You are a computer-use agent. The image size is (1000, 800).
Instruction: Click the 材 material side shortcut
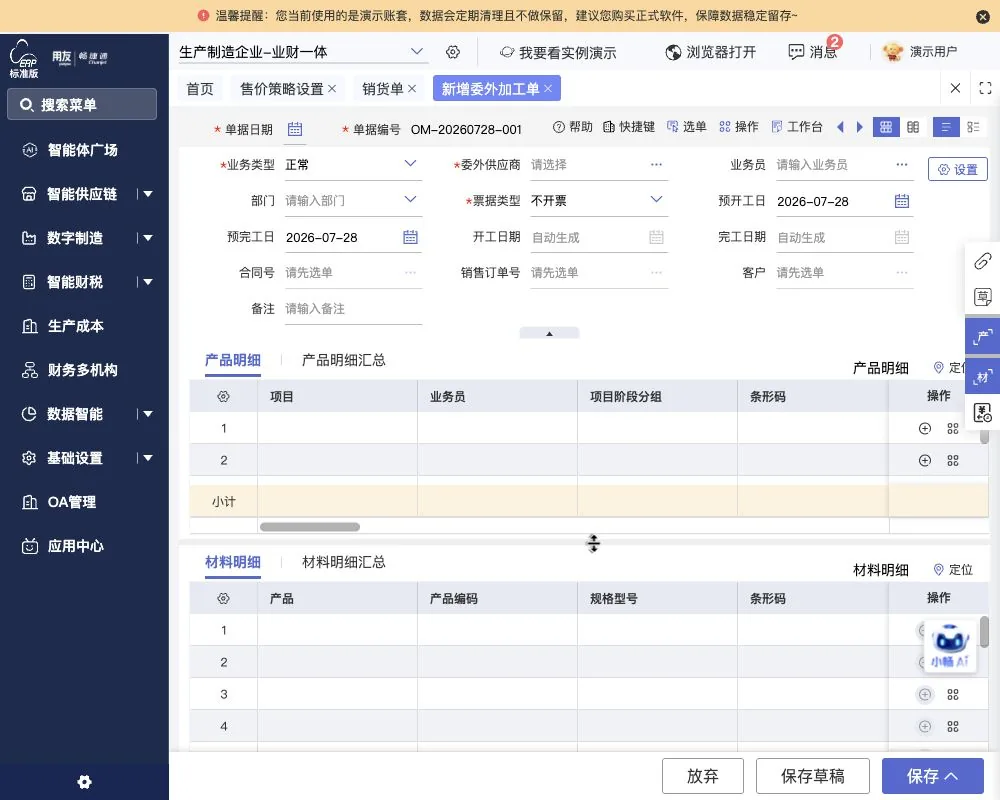982,376
